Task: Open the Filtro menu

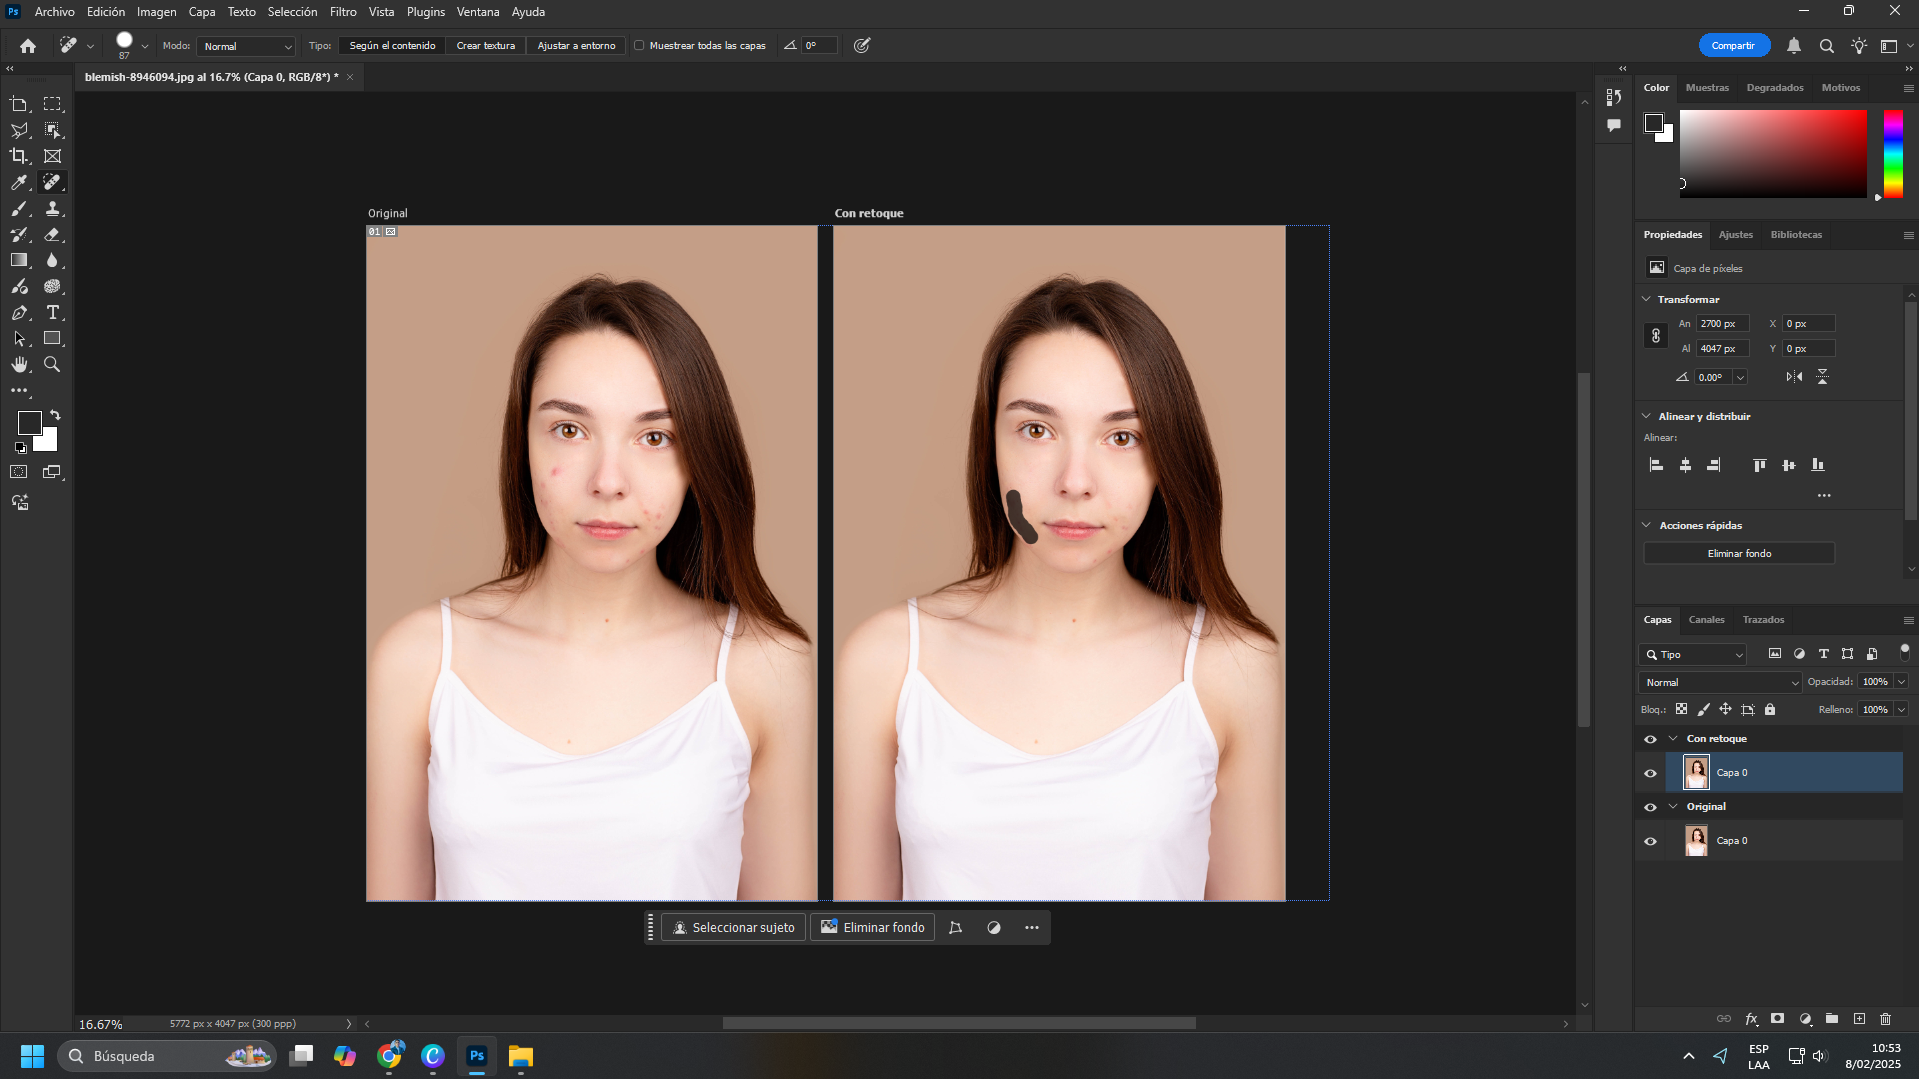Action: click(343, 12)
